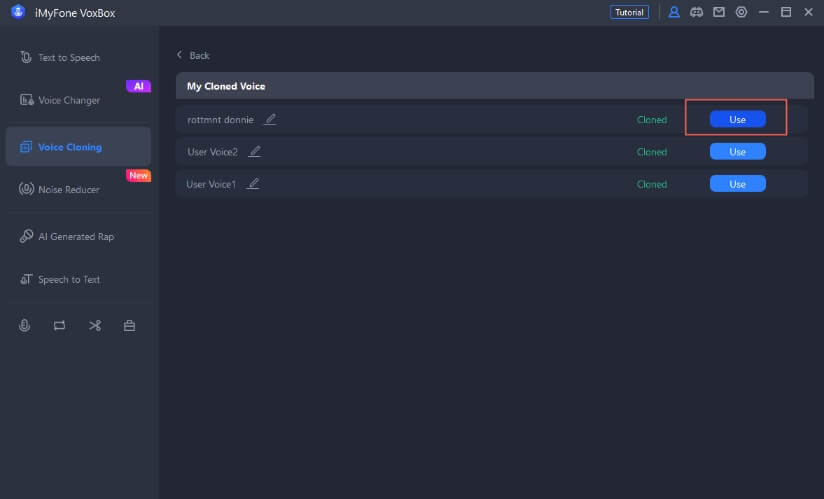Select the User Voice1 name text

click(211, 184)
